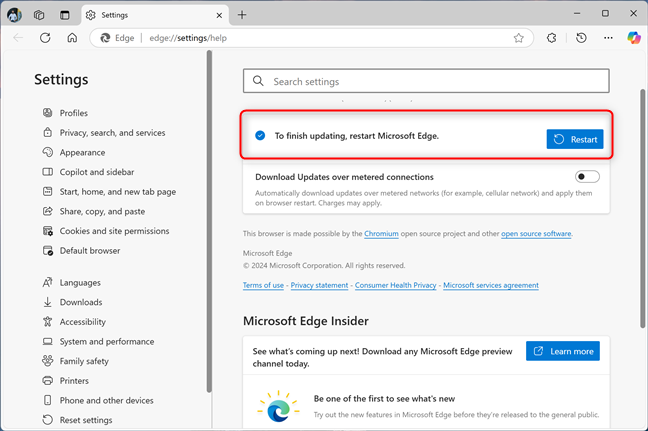Open the Microsoft services agreement link
This screenshot has height=431, width=648.
pyautogui.click(x=491, y=285)
